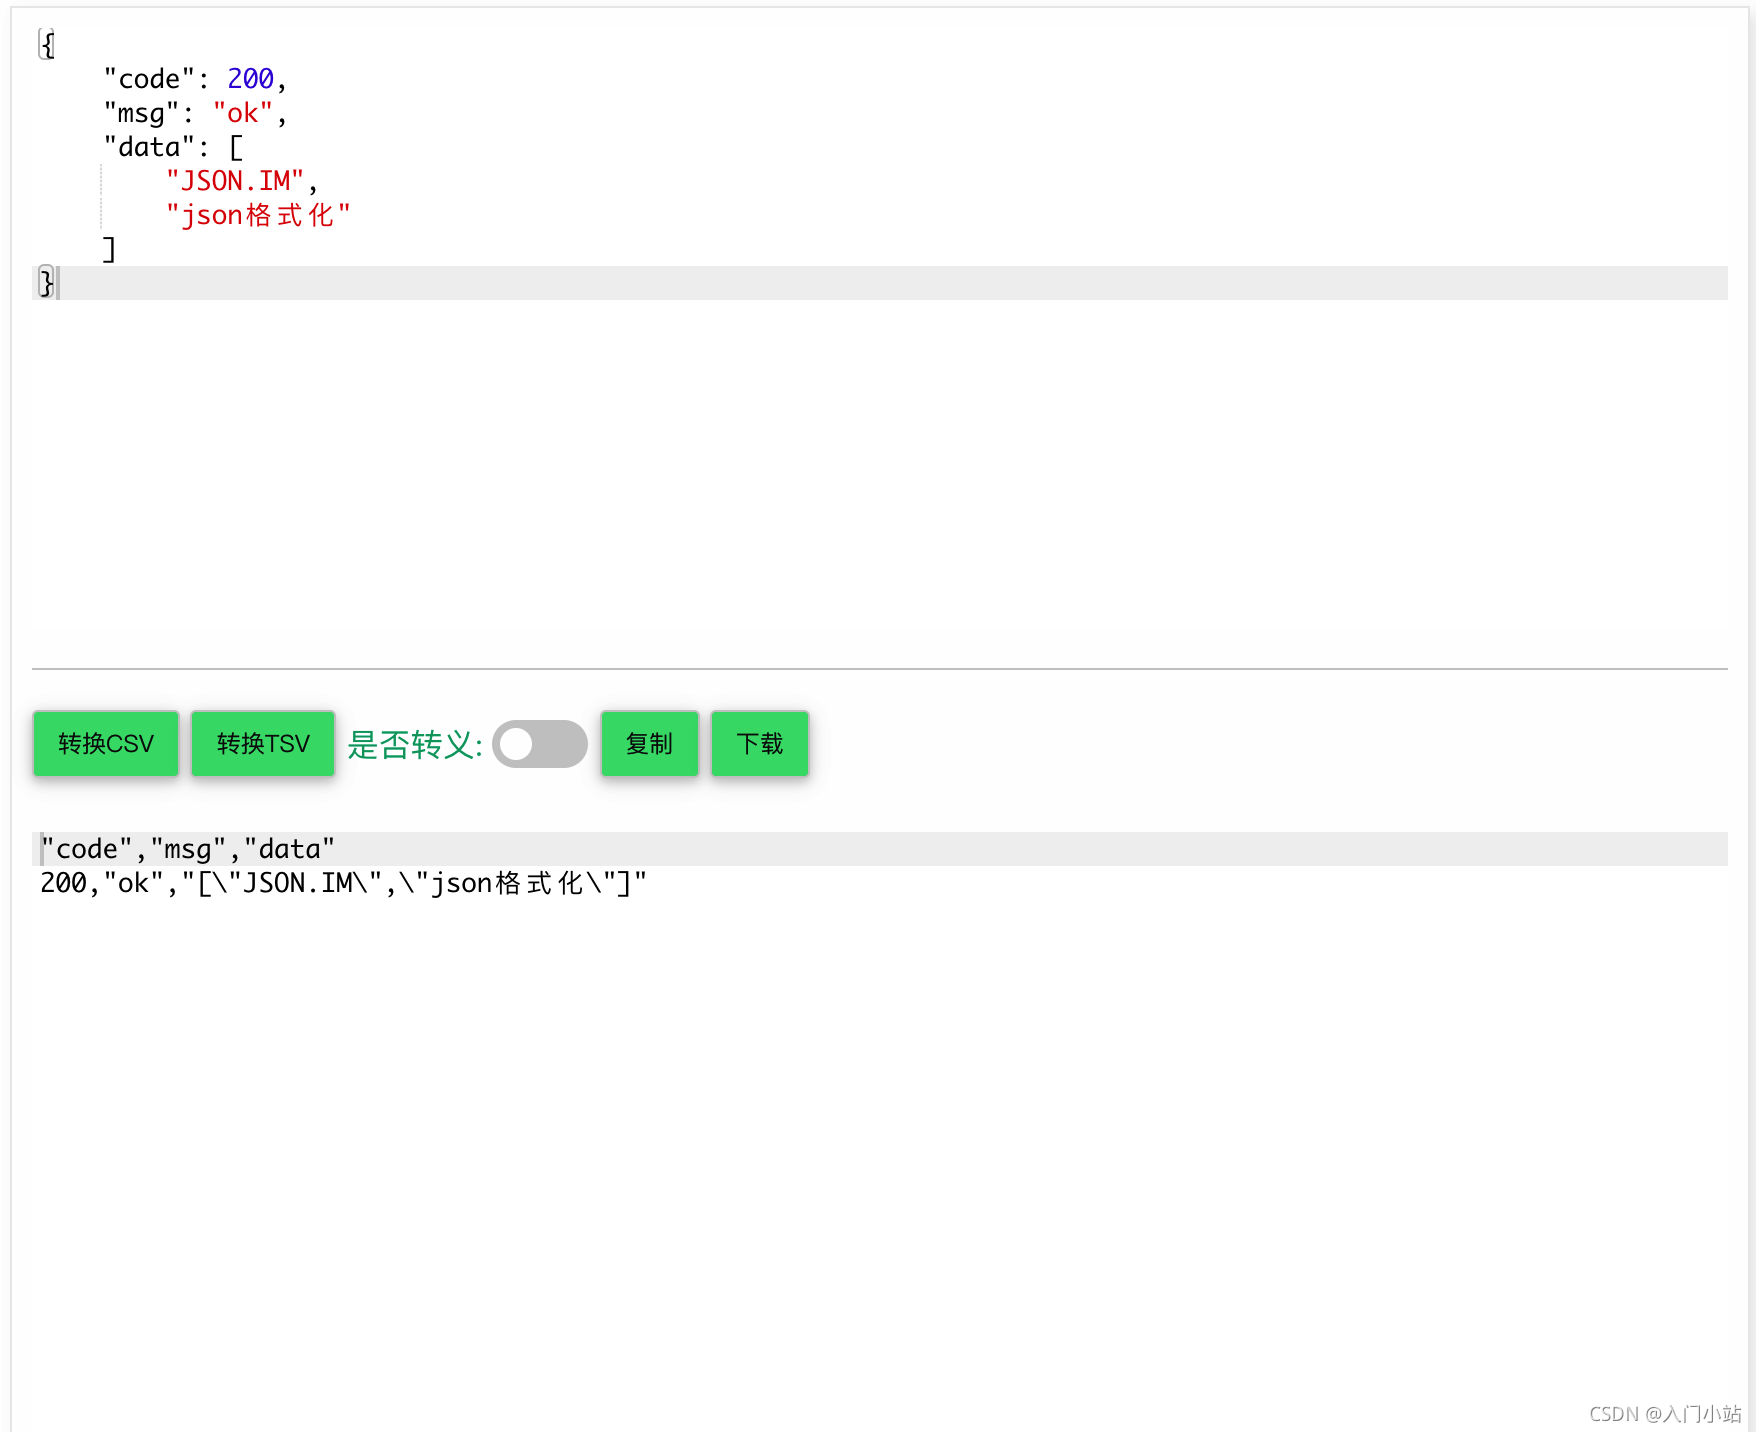This screenshot has height=1432, width=1756.
Task: Click the closing bracket ] line
Action: click(109, 249)
